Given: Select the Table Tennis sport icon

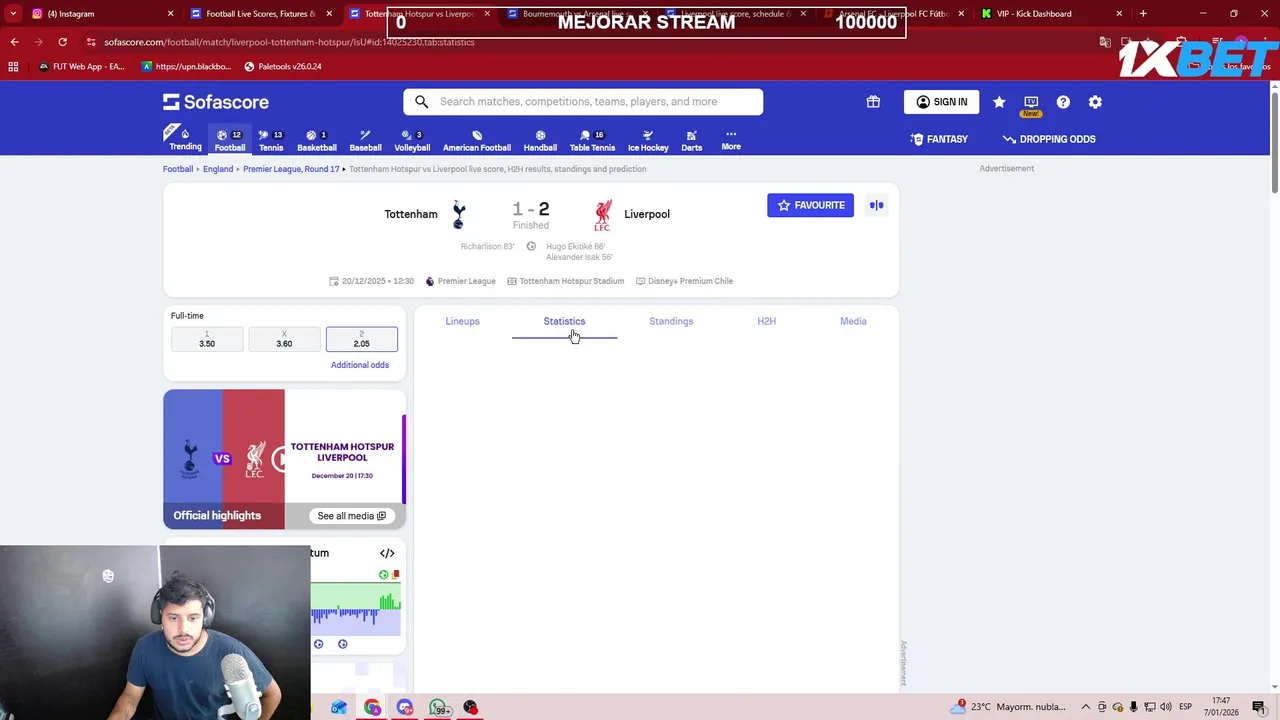Looking at the screenshot, I should click(x=592, y=140).
